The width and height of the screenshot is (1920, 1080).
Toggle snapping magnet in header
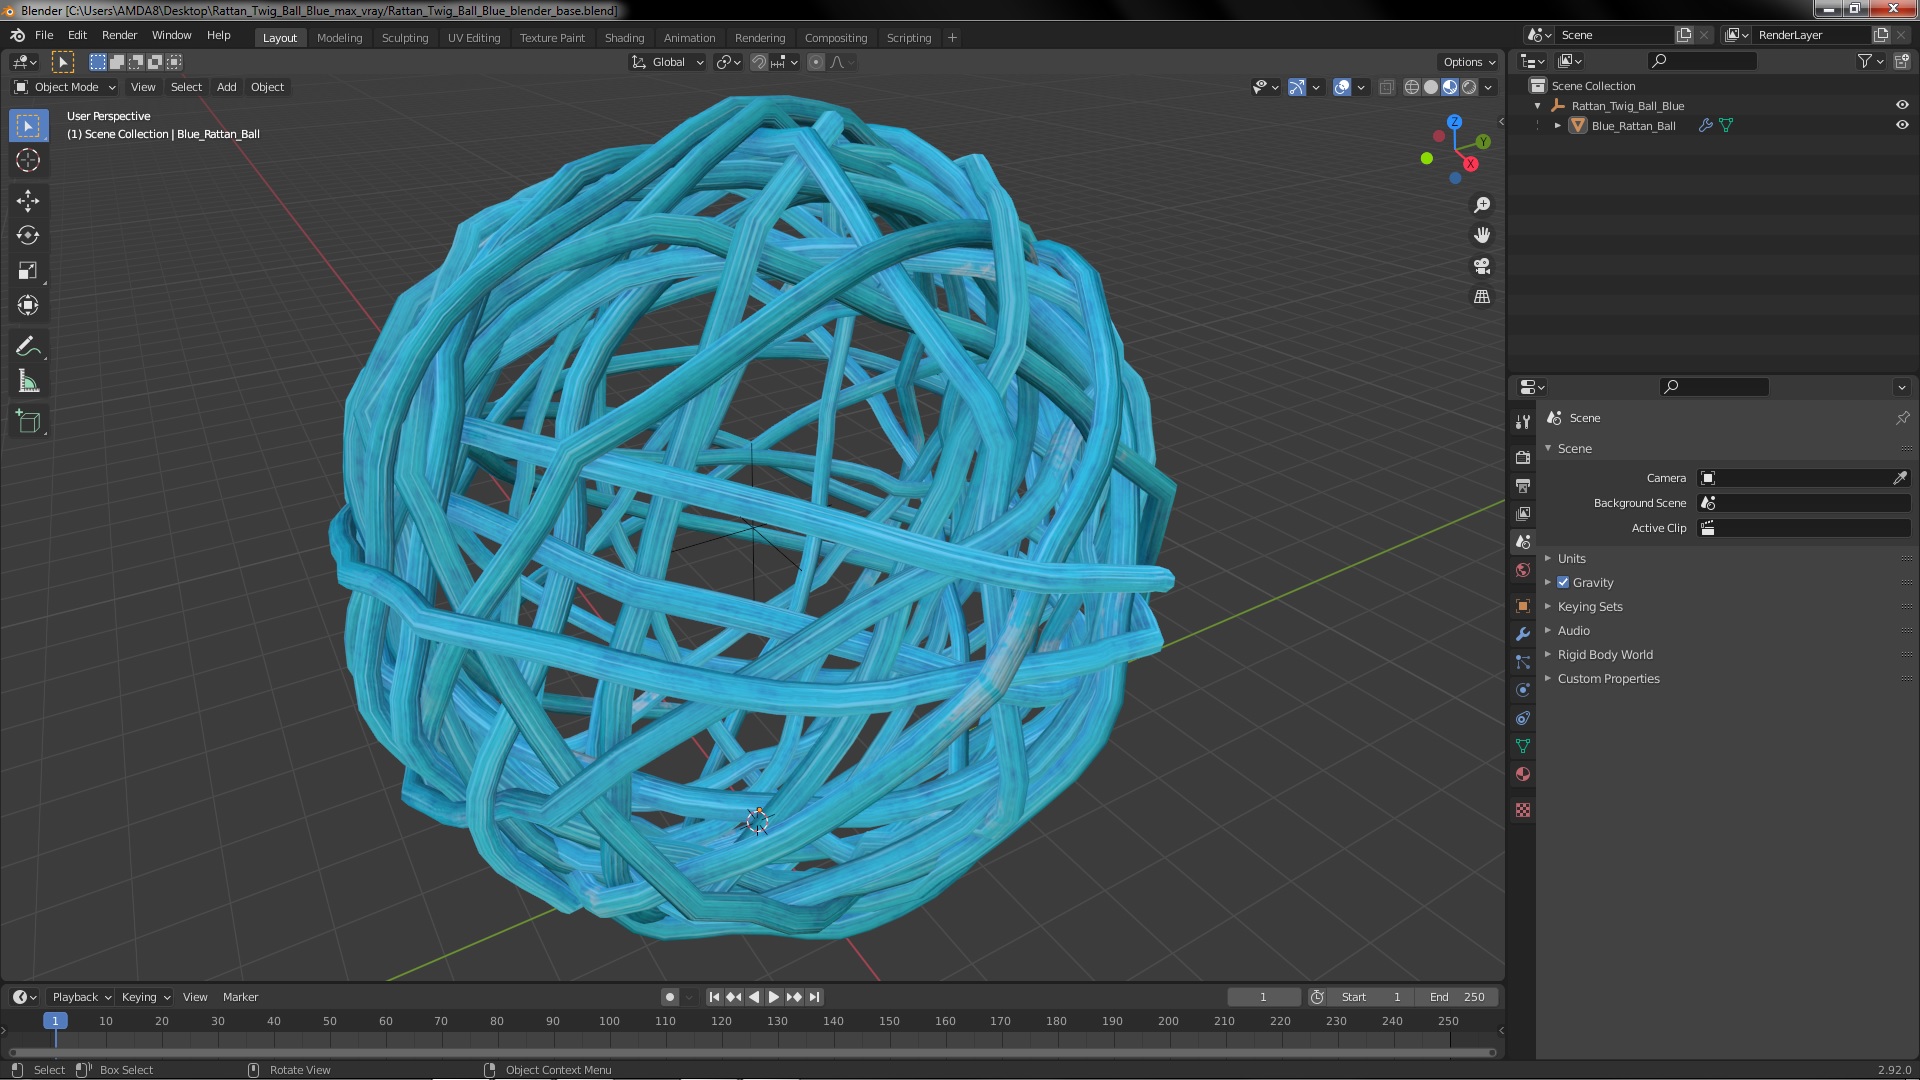point(759,62)
